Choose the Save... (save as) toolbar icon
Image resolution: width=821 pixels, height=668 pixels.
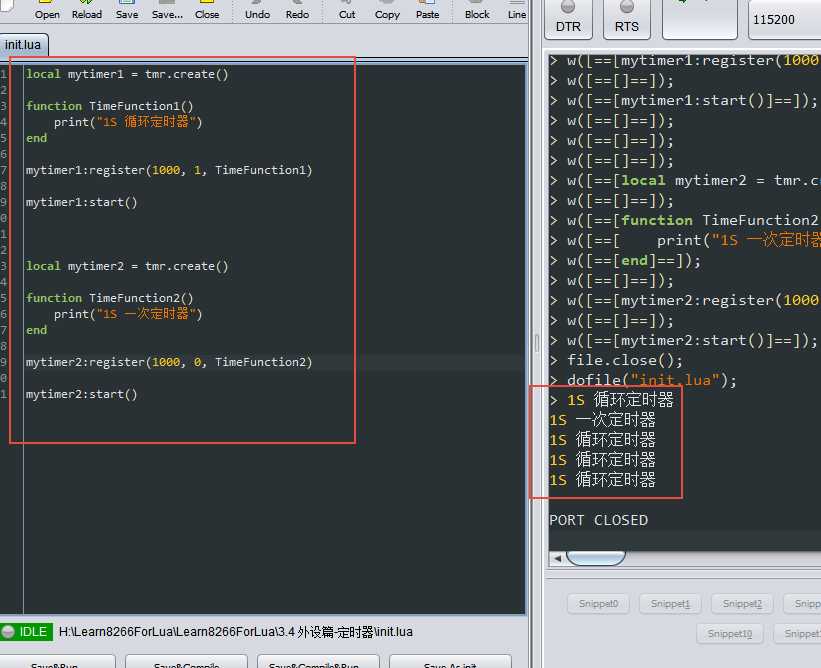tap(167, 10)
